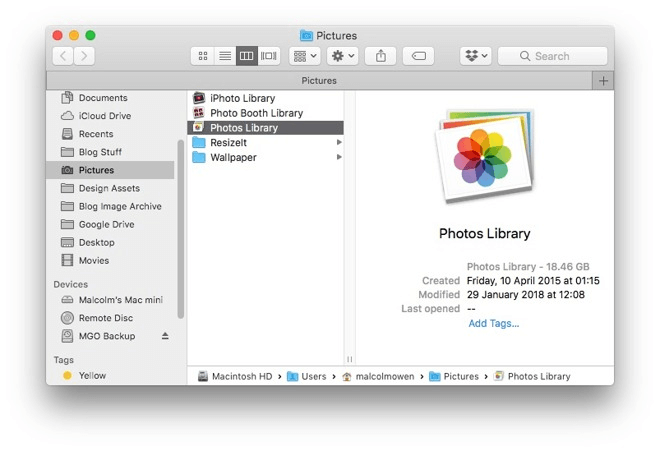The height and width of the screenshot is (451, 660).
Task: Go back with the left arrow button
Action: tap(63, 56)
